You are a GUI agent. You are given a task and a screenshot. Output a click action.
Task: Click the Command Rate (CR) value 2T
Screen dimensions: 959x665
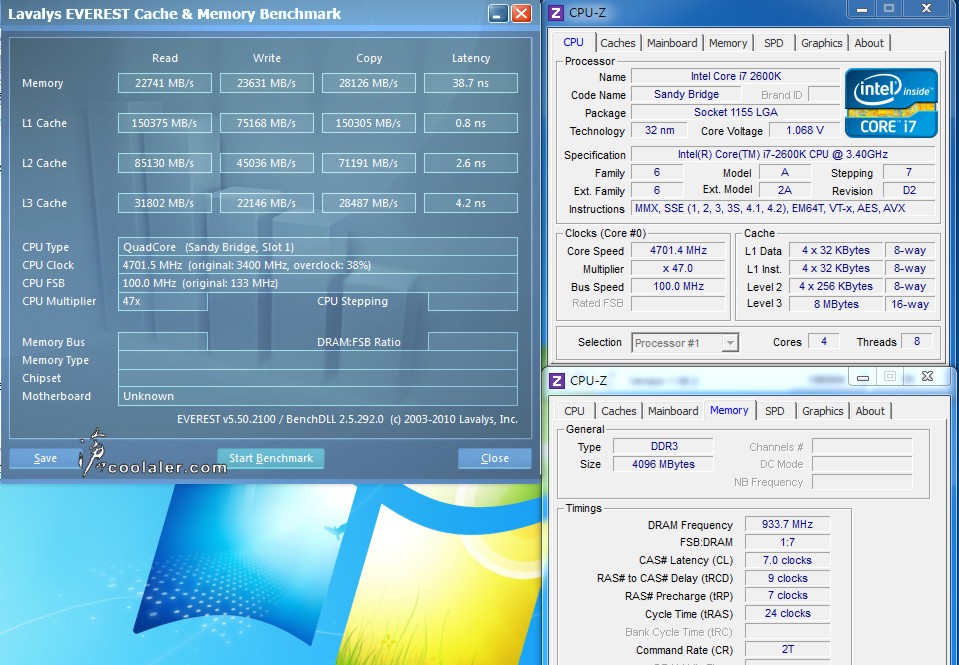(787, 650)
